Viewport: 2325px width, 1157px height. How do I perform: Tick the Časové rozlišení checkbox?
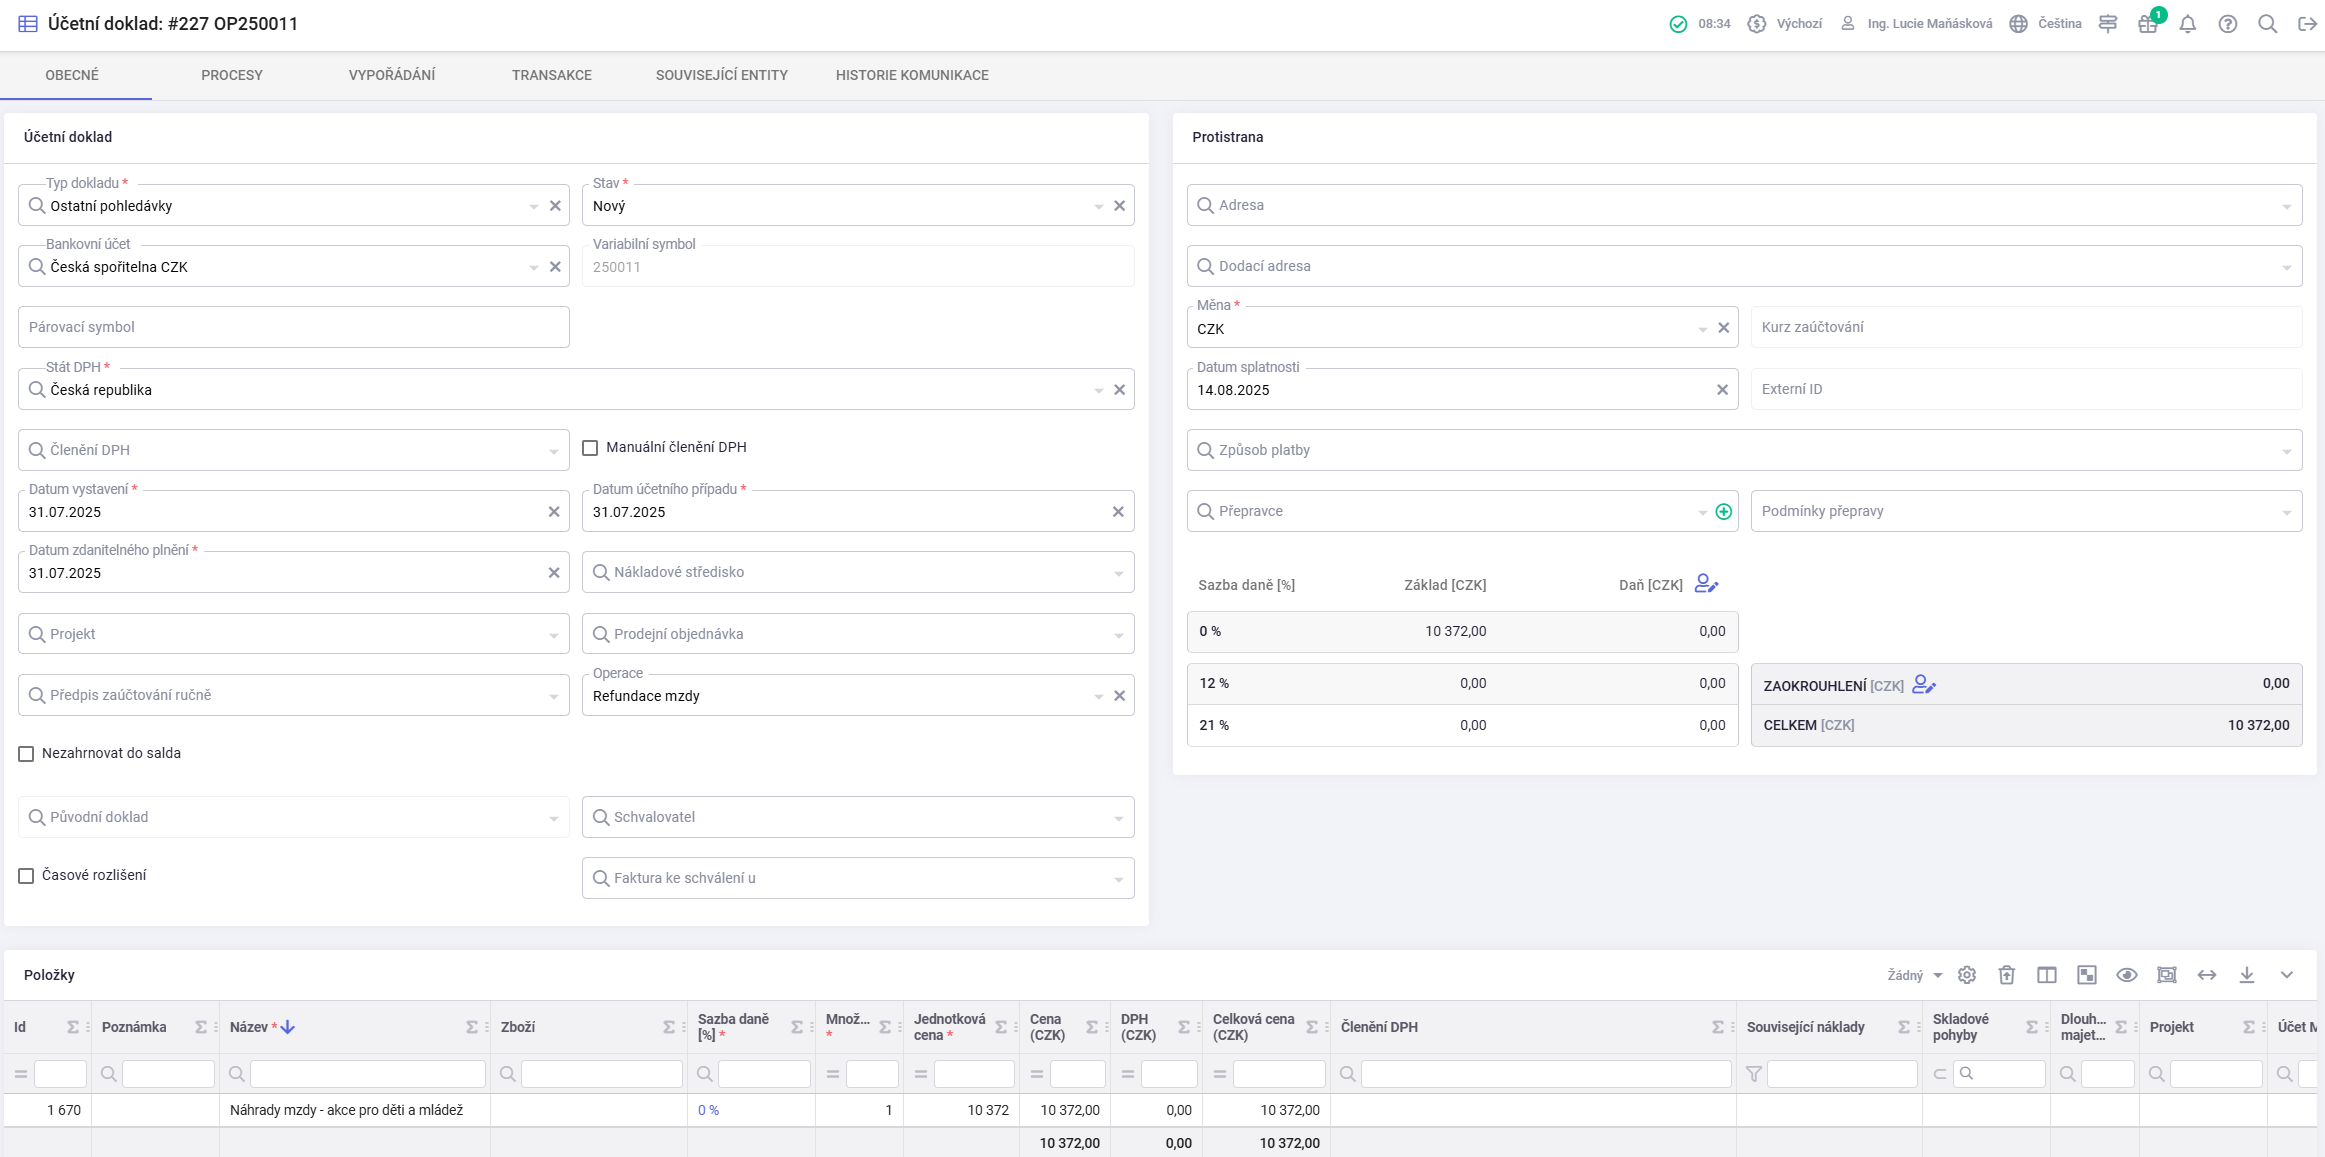pyautogui.click(x=26, y=876)
